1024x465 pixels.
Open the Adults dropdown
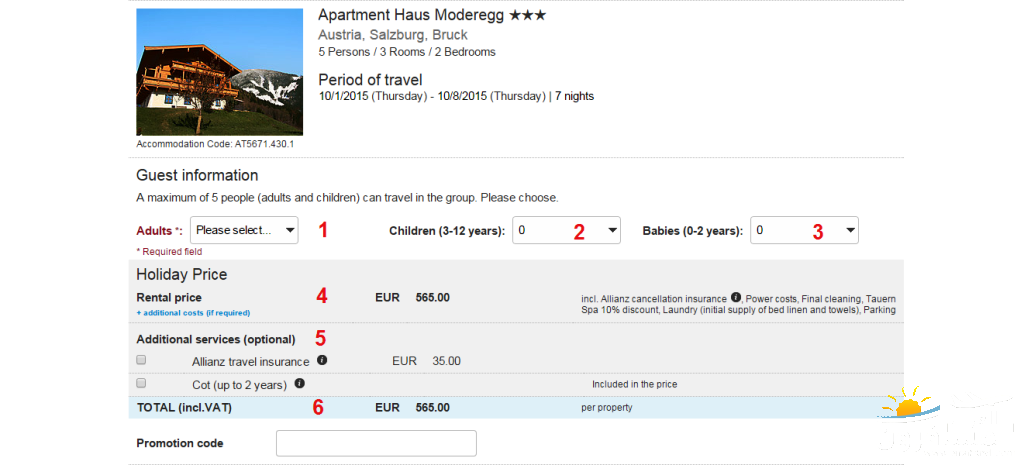[244, 230]
